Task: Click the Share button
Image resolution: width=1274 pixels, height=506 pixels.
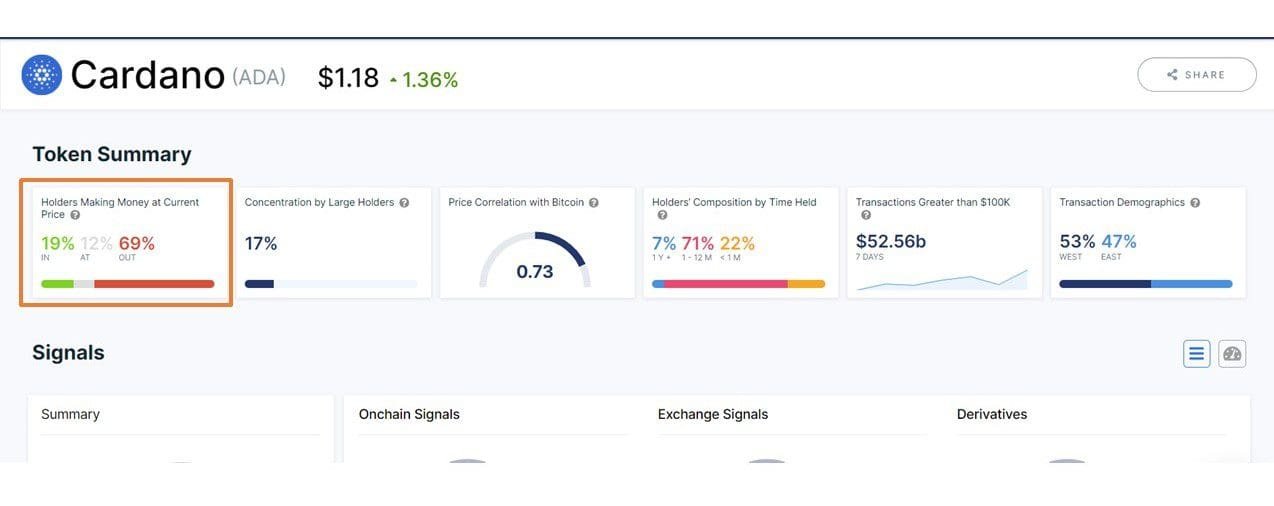Action: 1196,75
